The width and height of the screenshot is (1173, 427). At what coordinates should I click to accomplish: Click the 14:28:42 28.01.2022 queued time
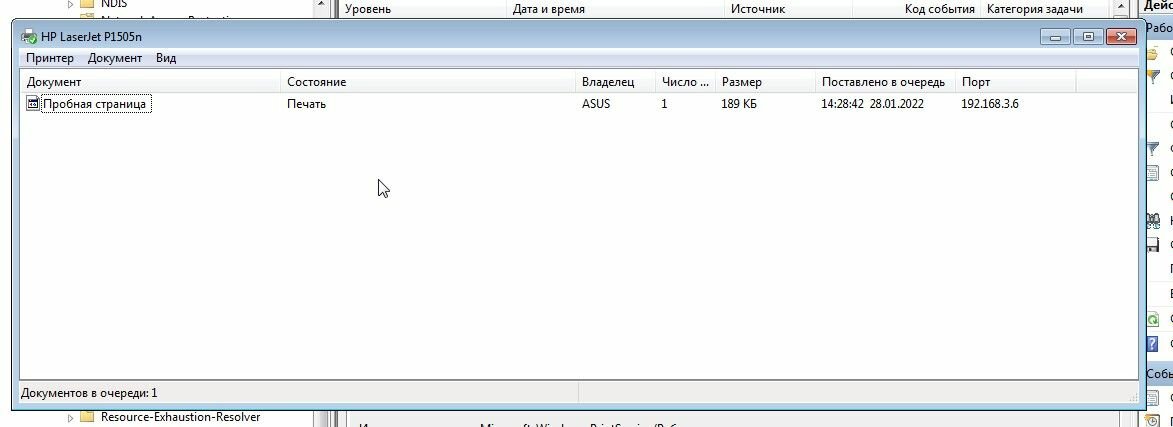pos(872,104)
